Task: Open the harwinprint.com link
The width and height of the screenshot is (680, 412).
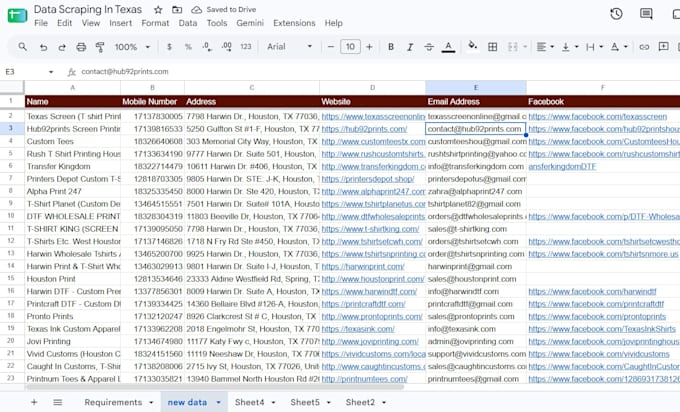Action: pyautogui.click(x=363, y=266)
